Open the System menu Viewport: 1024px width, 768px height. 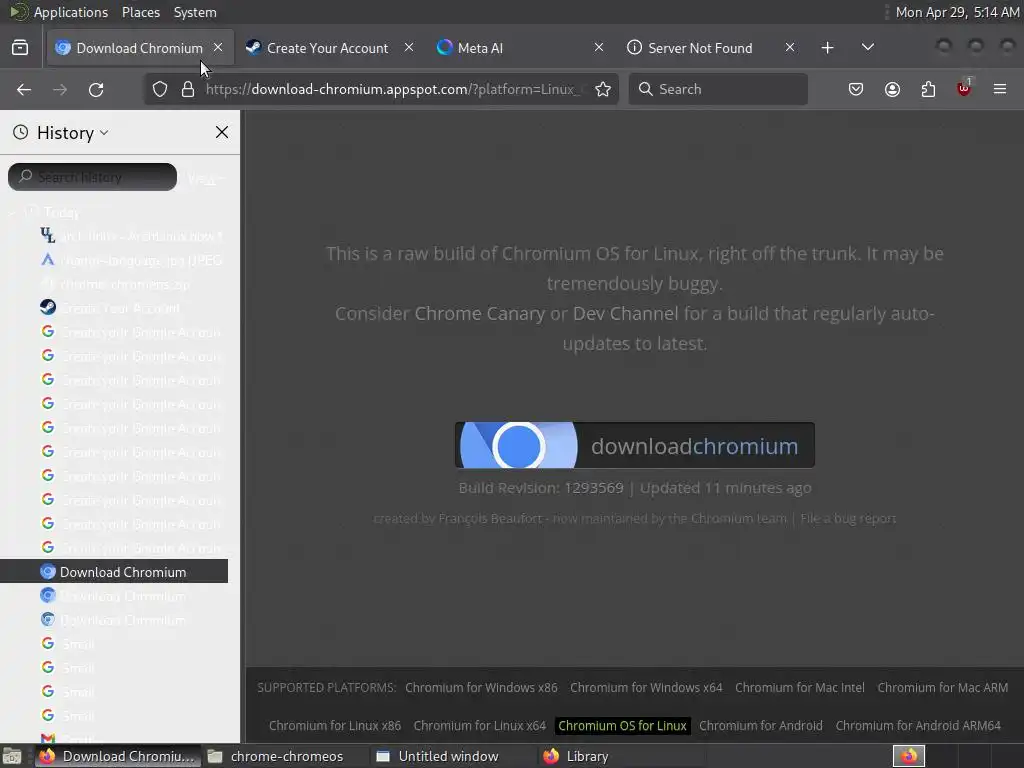tap(195, 12)
